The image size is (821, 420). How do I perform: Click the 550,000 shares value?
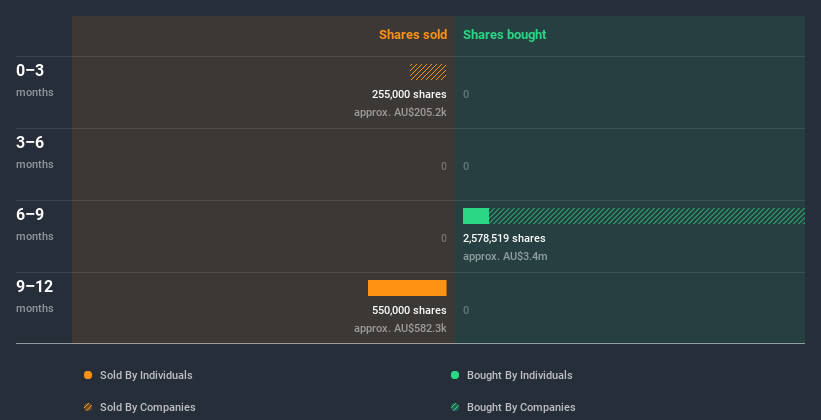[x=409, y=310]
